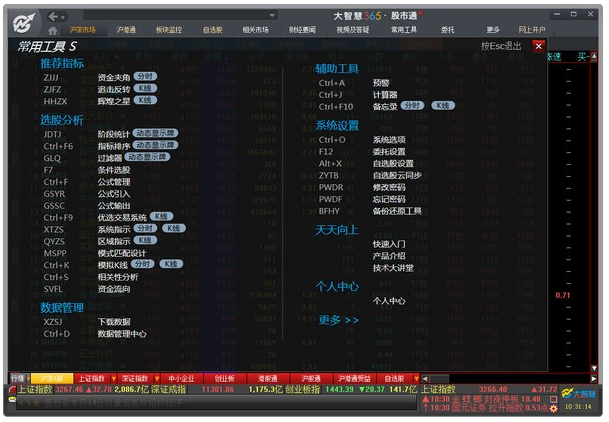Open the 网上开户 menu

click(532, 30)
